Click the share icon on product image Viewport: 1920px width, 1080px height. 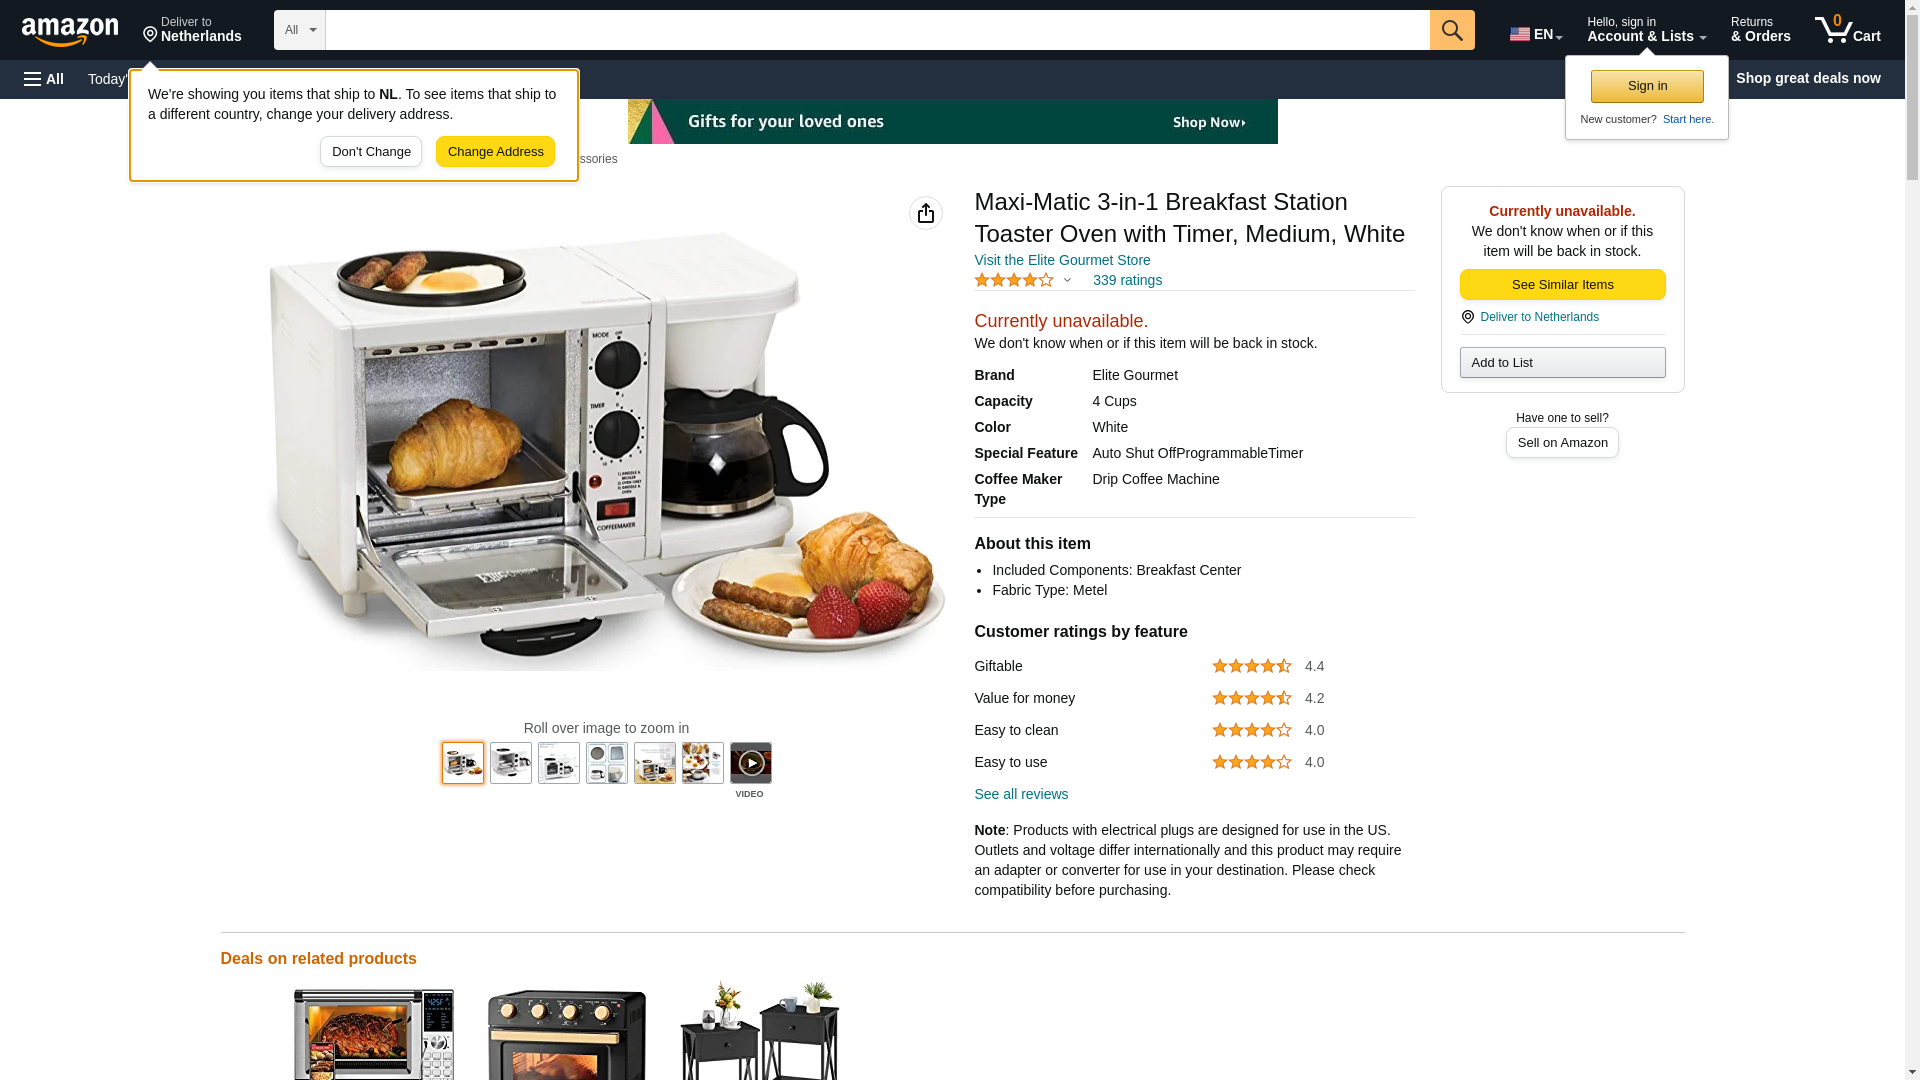point(926,213)
